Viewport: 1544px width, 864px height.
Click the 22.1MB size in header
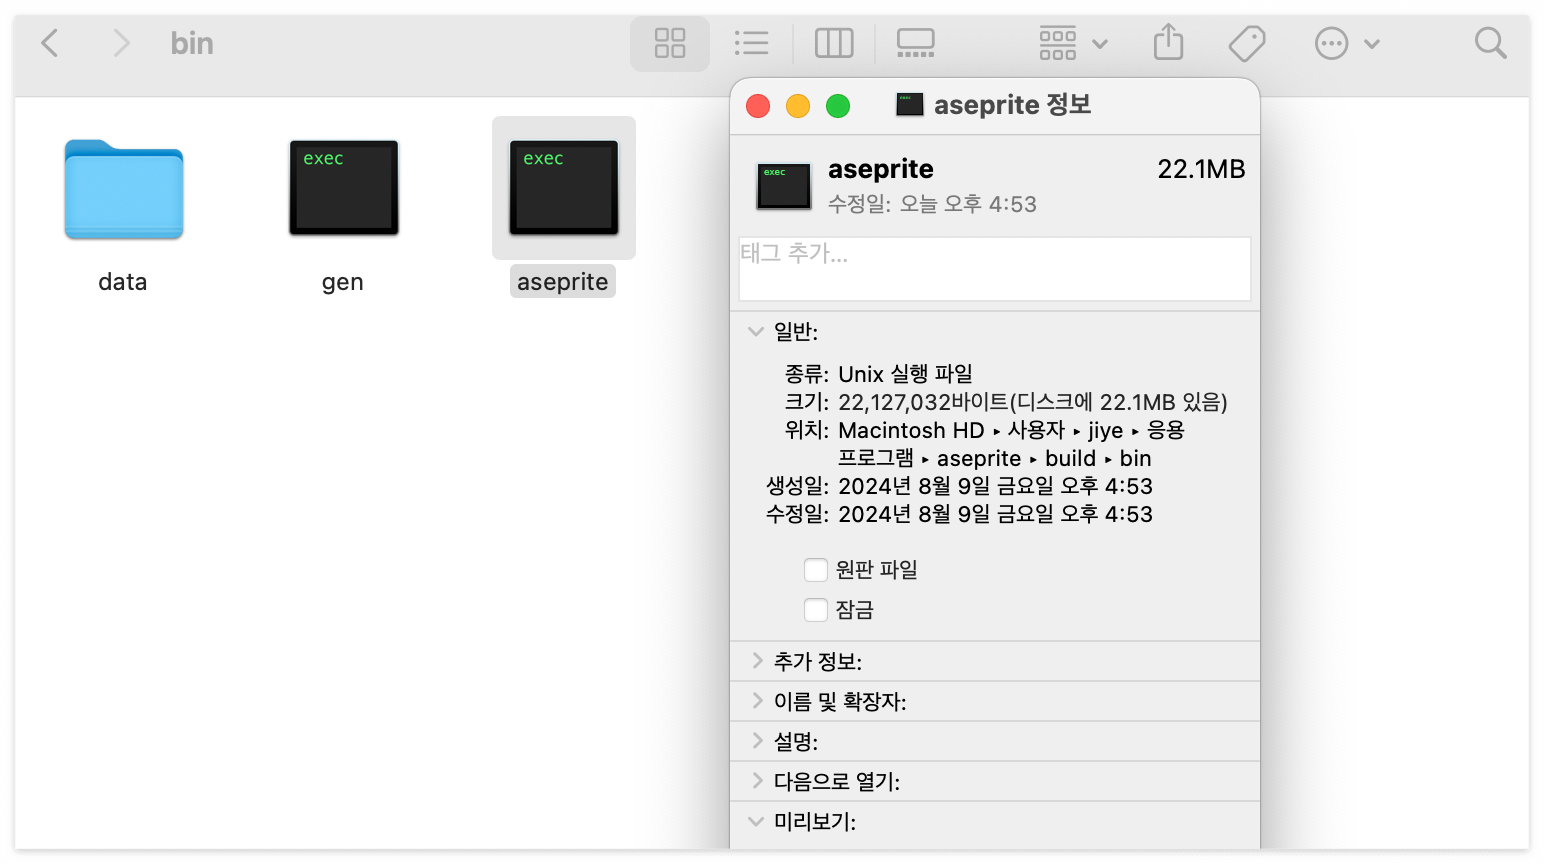click(x=1201, y=169)
